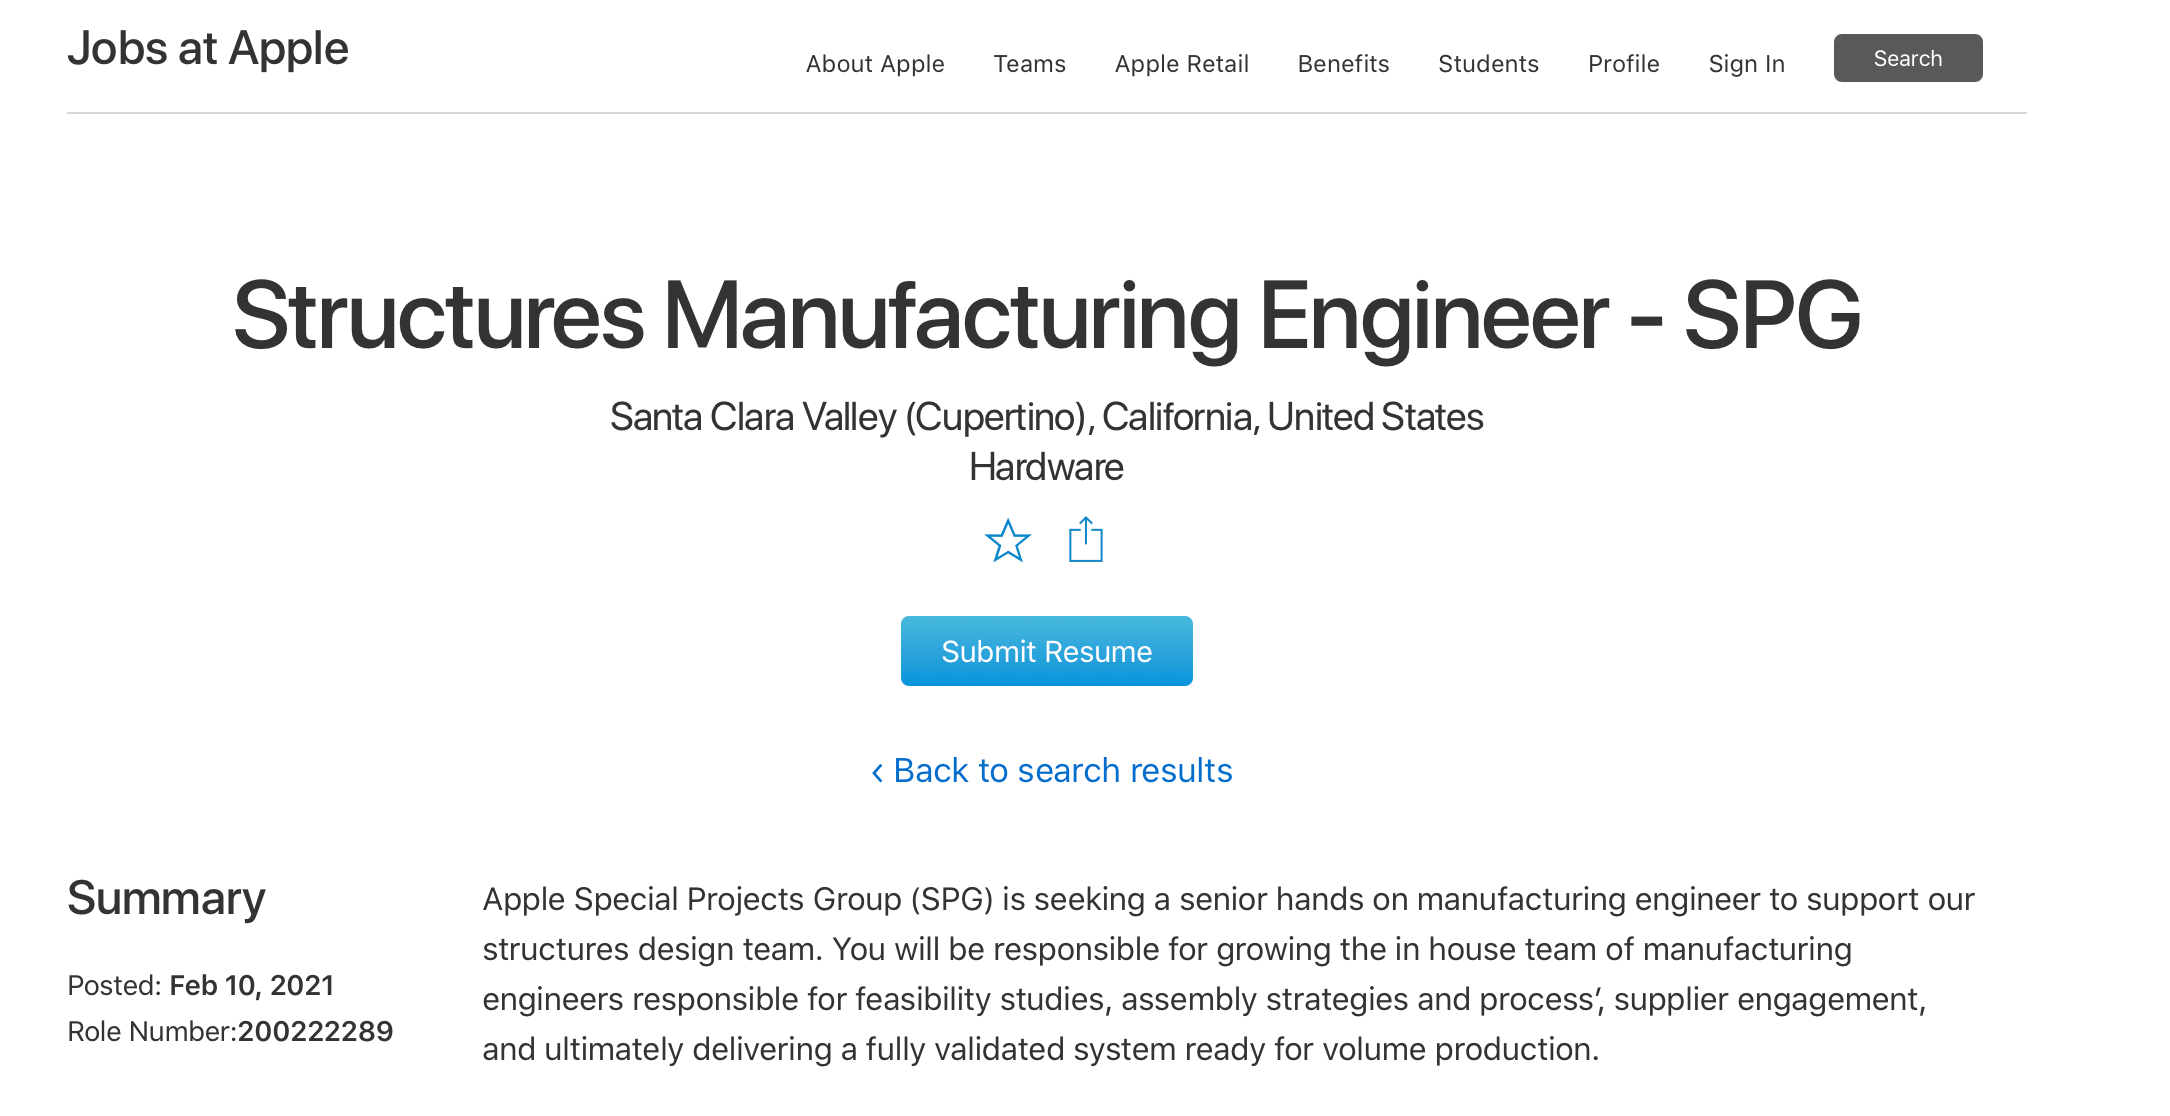Image resolution: width=2170 pixels, height=1116 pixels.
Task: Open the About Apple menu item
Action: 875,64
